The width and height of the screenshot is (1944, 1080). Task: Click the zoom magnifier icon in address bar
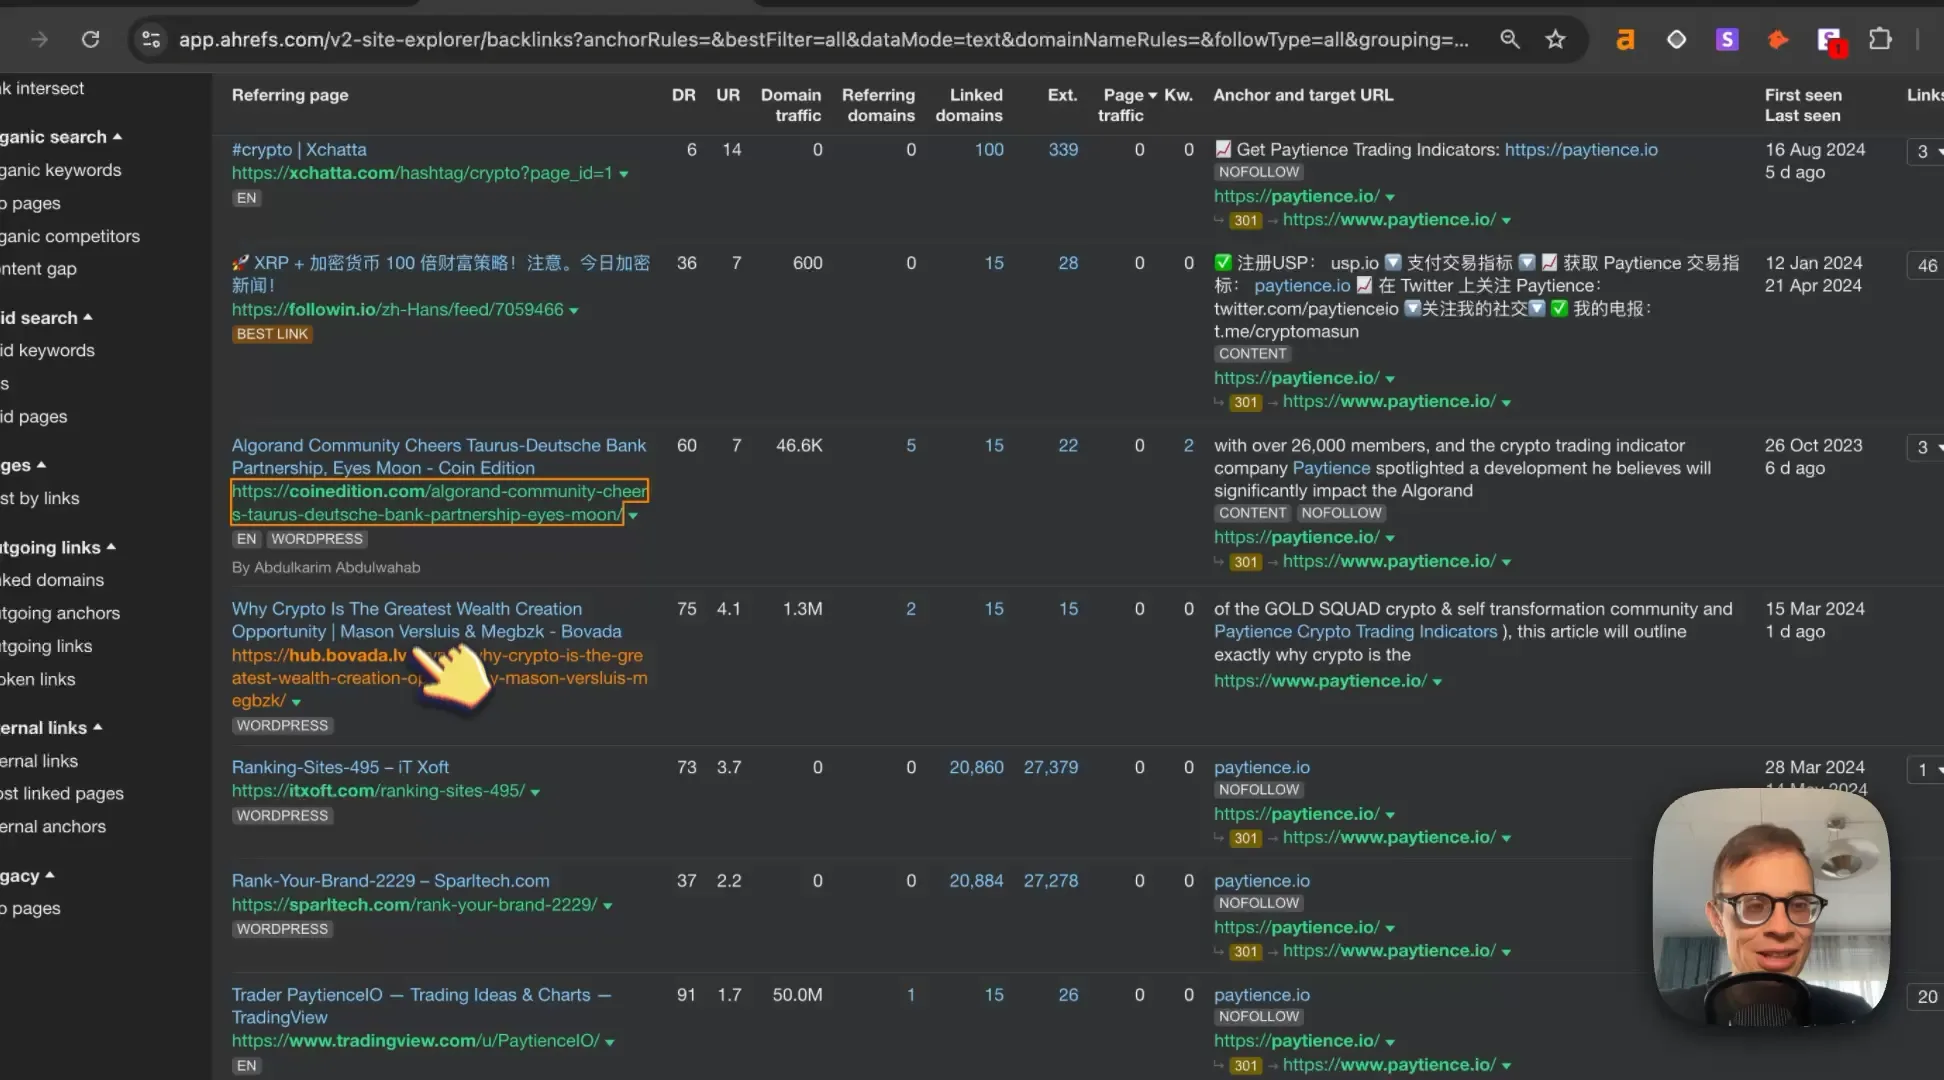tap(1510, 39)
